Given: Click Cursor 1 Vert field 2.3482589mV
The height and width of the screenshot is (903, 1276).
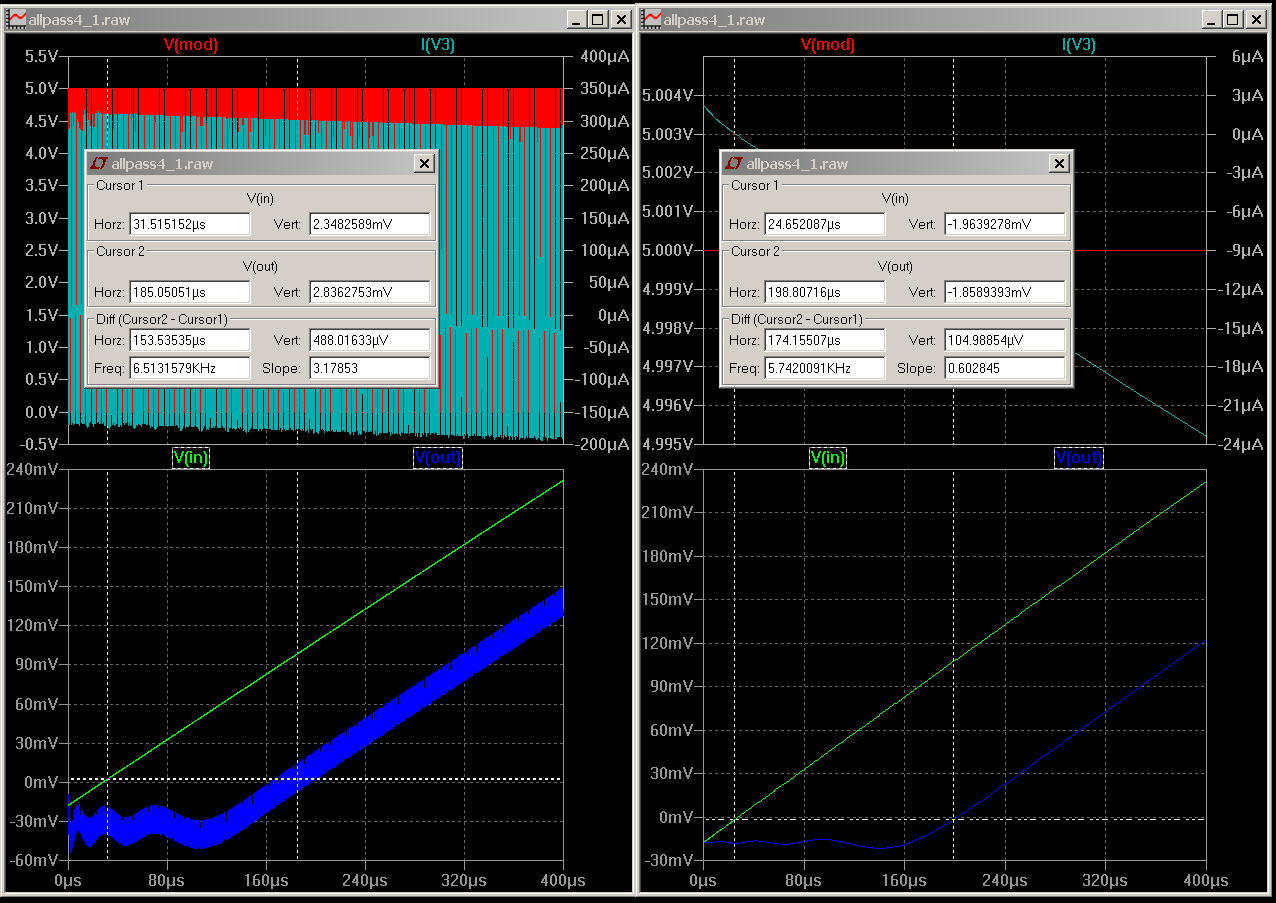Looking at the screenshot, I should pyautogui.click(x=370, y=224).
